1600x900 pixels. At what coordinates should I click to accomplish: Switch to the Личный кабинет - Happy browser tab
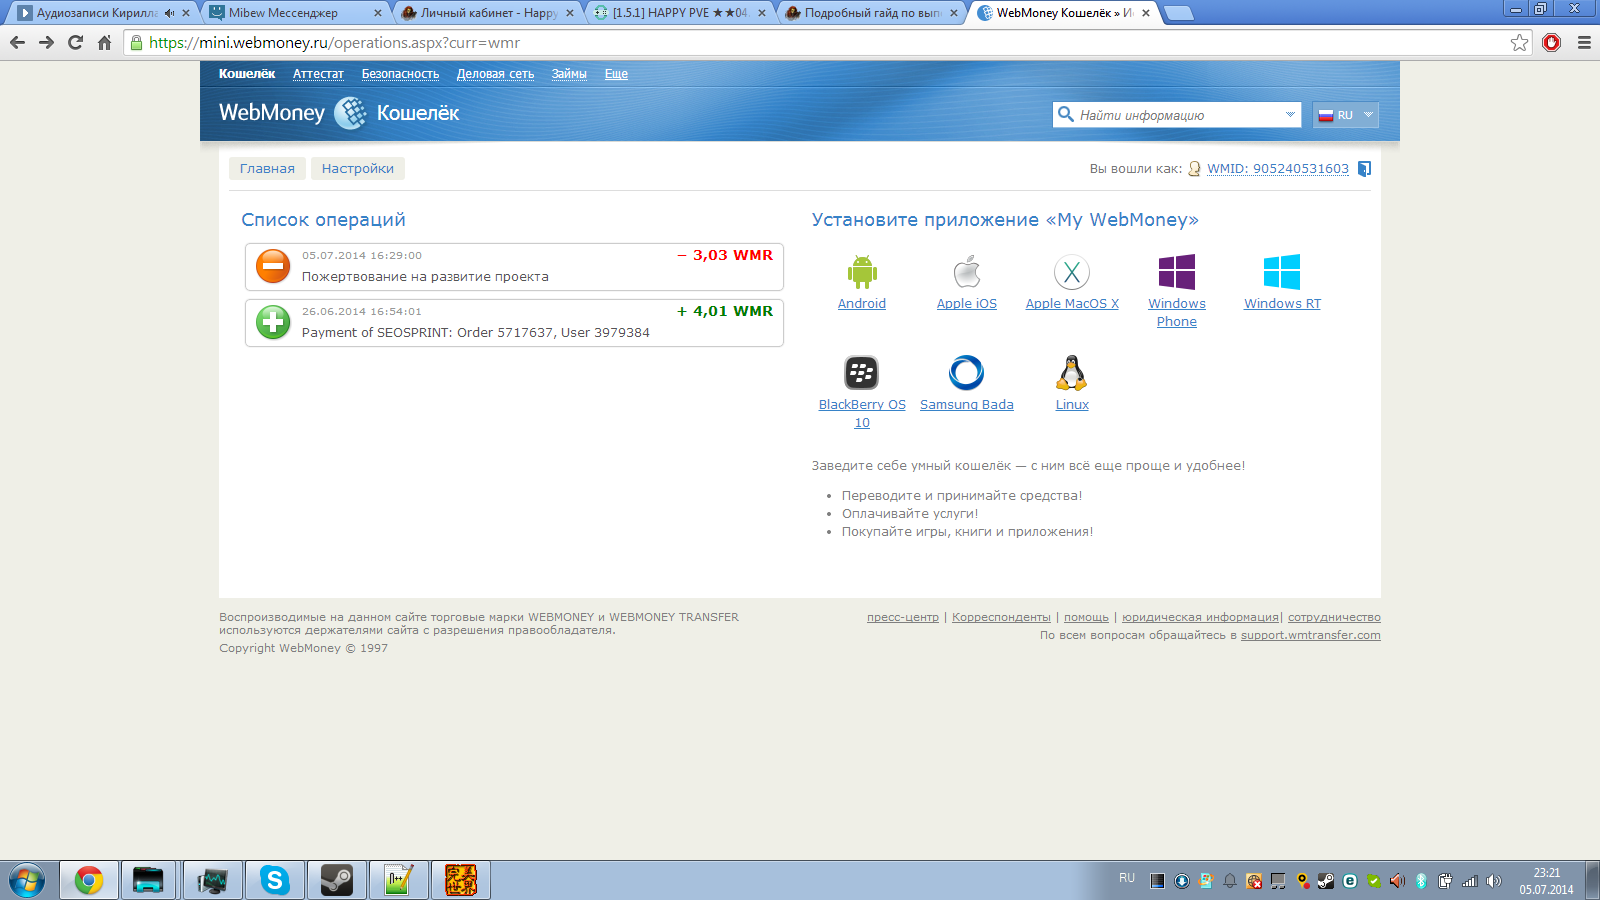point(487,13)
